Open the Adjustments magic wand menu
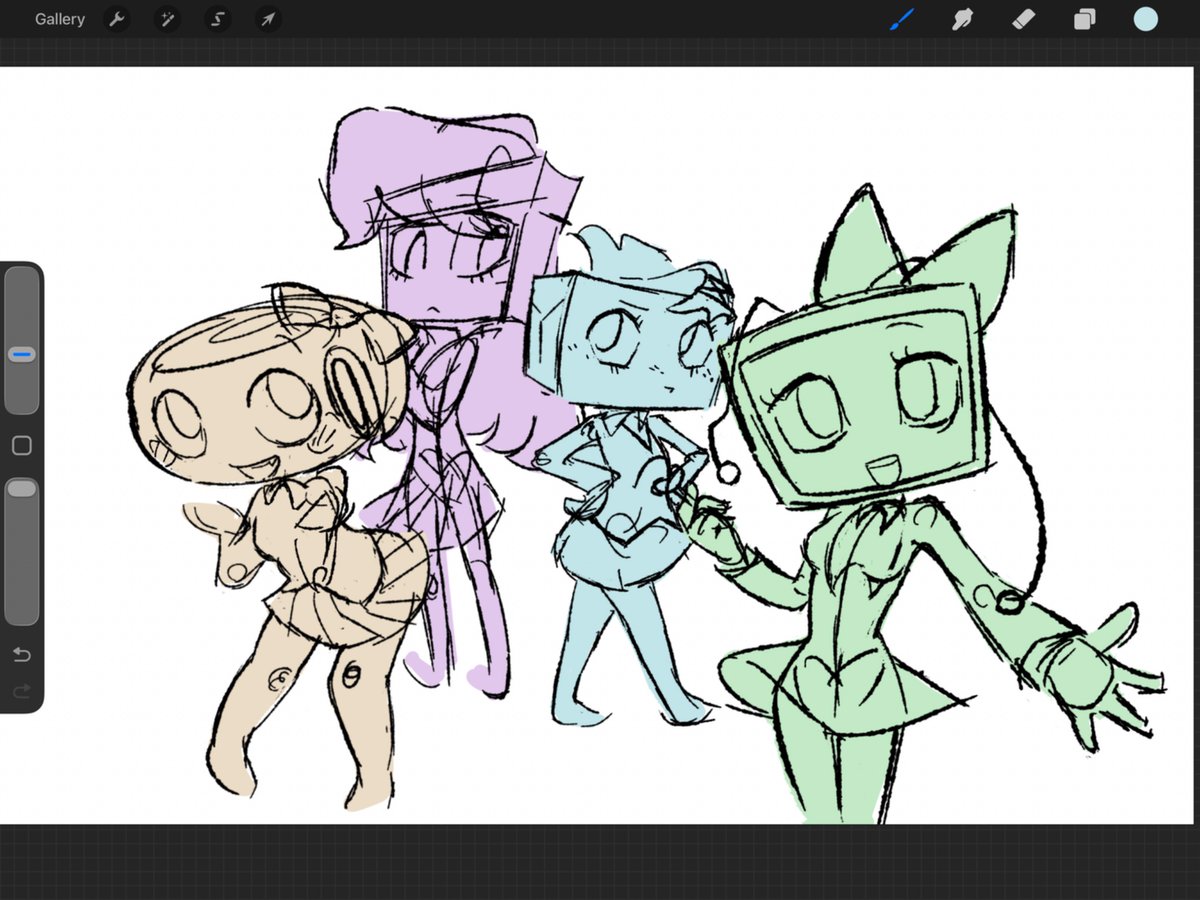Image resolution: width=1200 pixels, height=900 pixels. pyautogui.click(x=167, y=19)
